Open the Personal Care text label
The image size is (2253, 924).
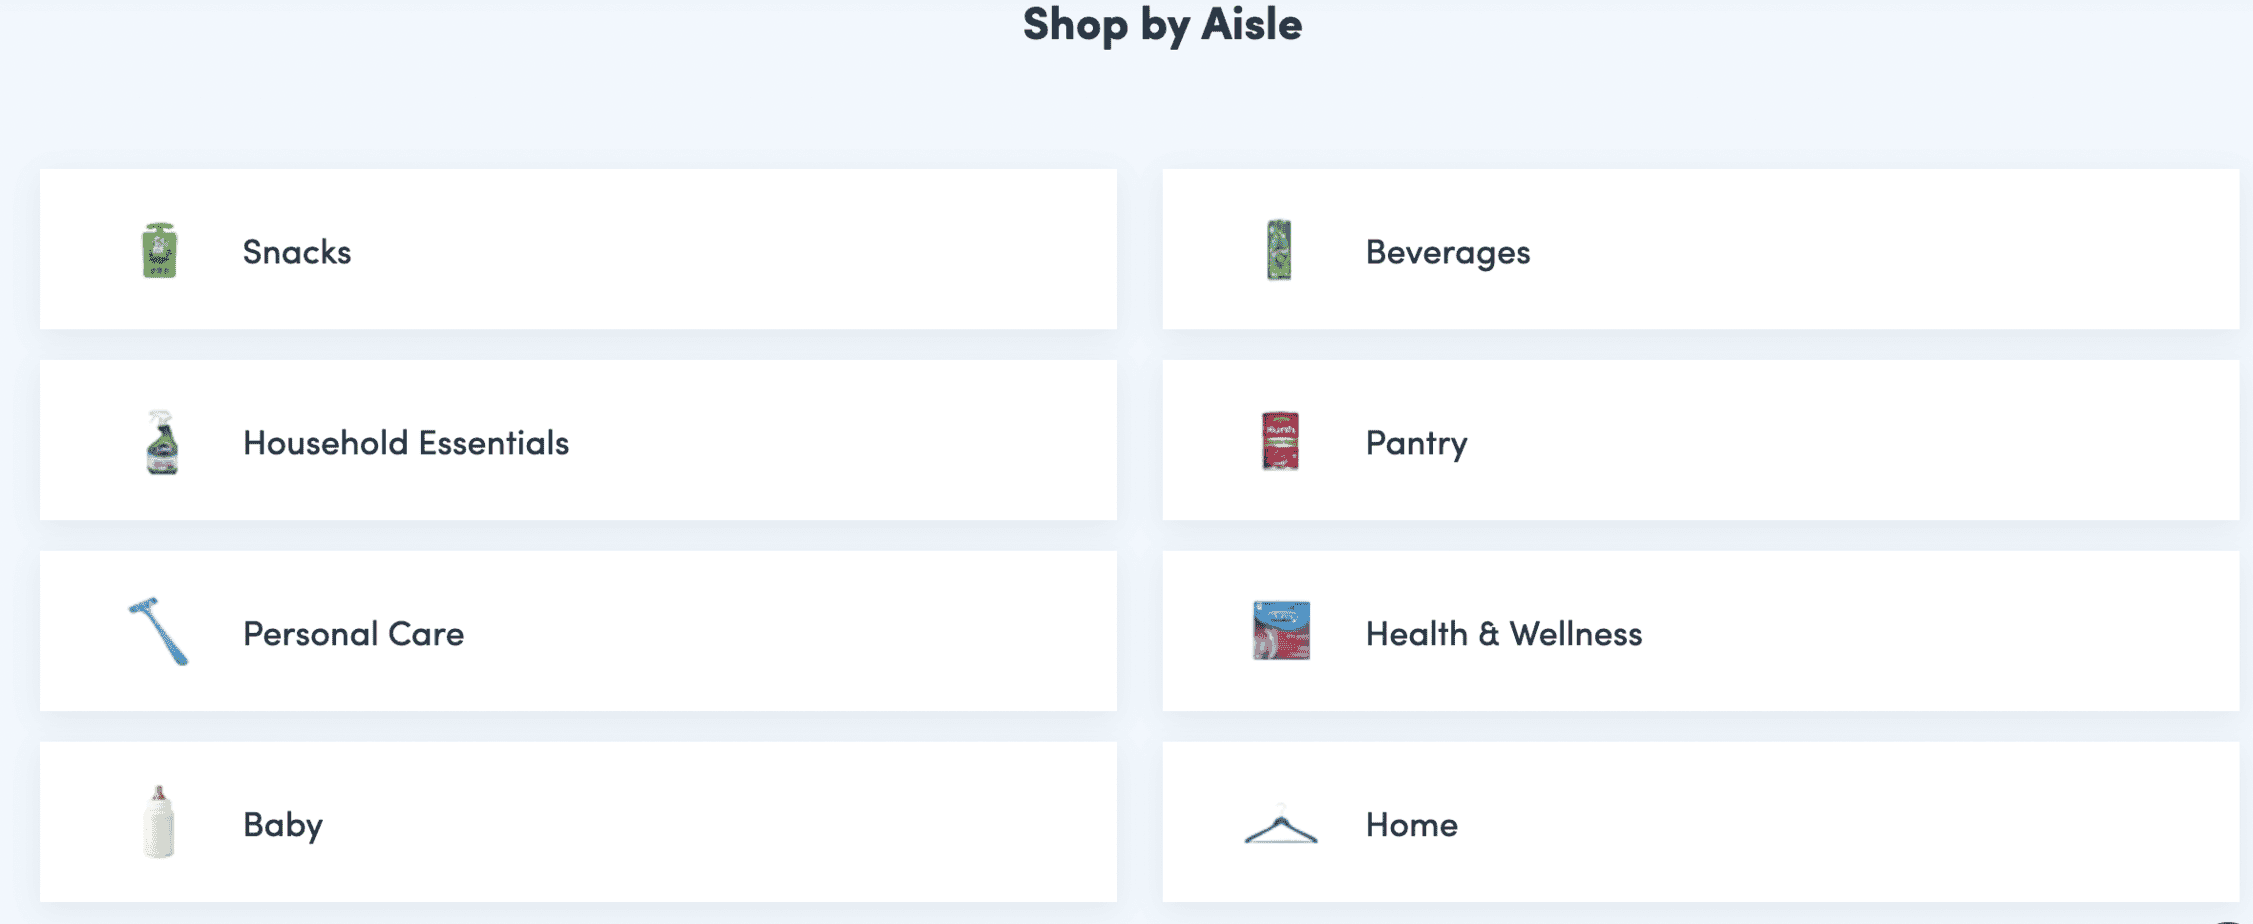click(353, 634)
